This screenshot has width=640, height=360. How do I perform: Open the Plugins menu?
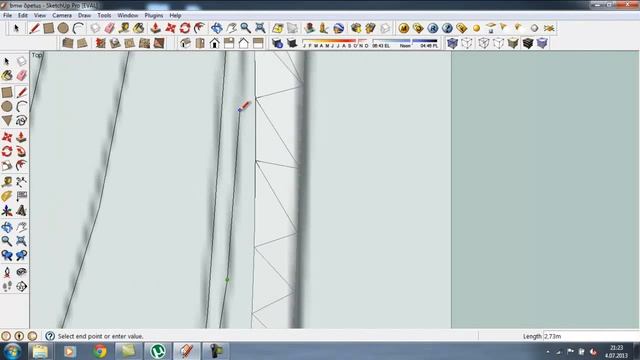[154, 16]
